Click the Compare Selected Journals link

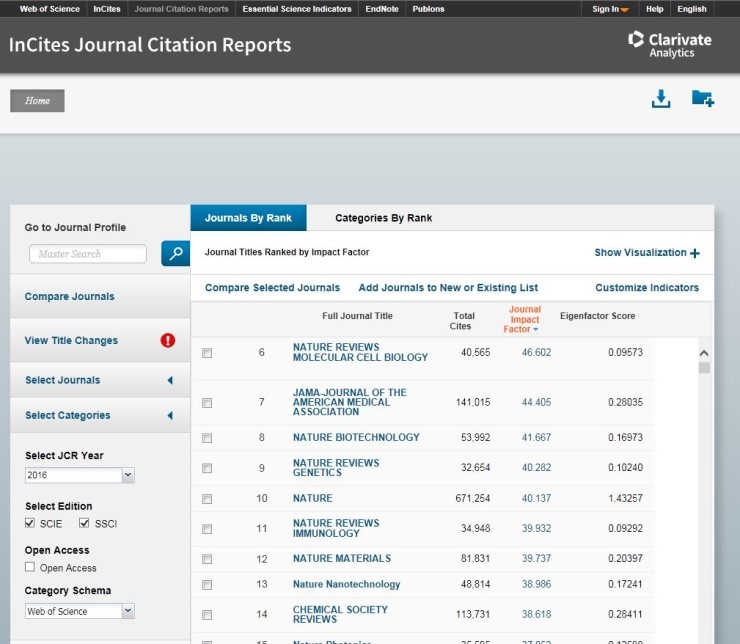coord(272,288)
